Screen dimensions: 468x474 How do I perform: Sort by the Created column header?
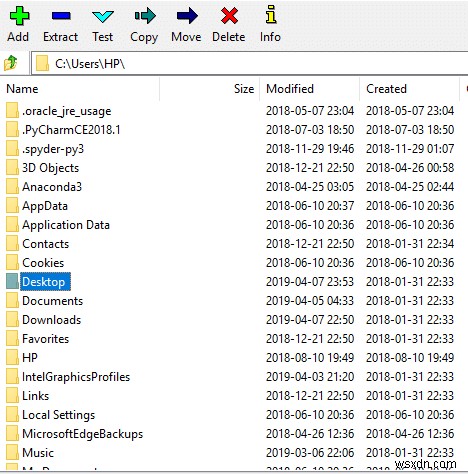tap(386, 89)
